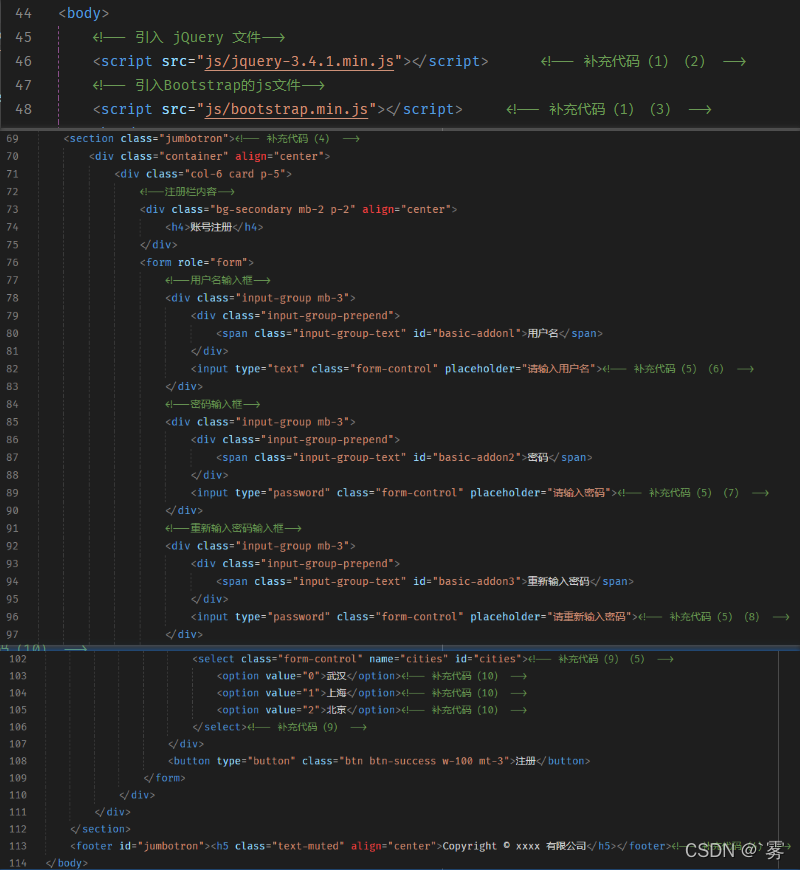Click the "btn btn-success w-100 mt-3" class value
The height and width of the screenshot is (870, 800).
click(x=424, y=761)
